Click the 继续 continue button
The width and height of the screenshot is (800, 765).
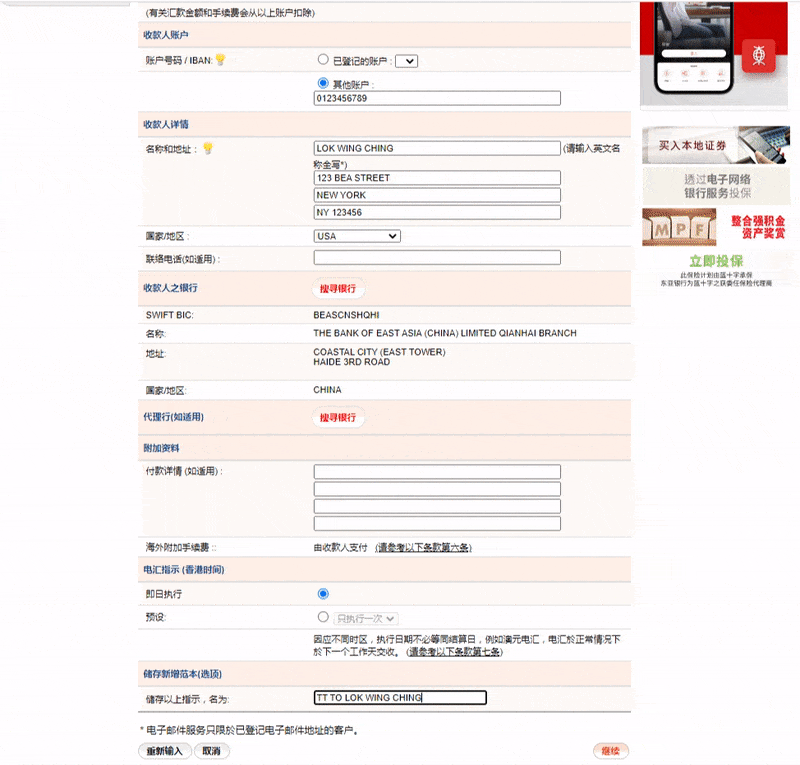coord(611,751)
